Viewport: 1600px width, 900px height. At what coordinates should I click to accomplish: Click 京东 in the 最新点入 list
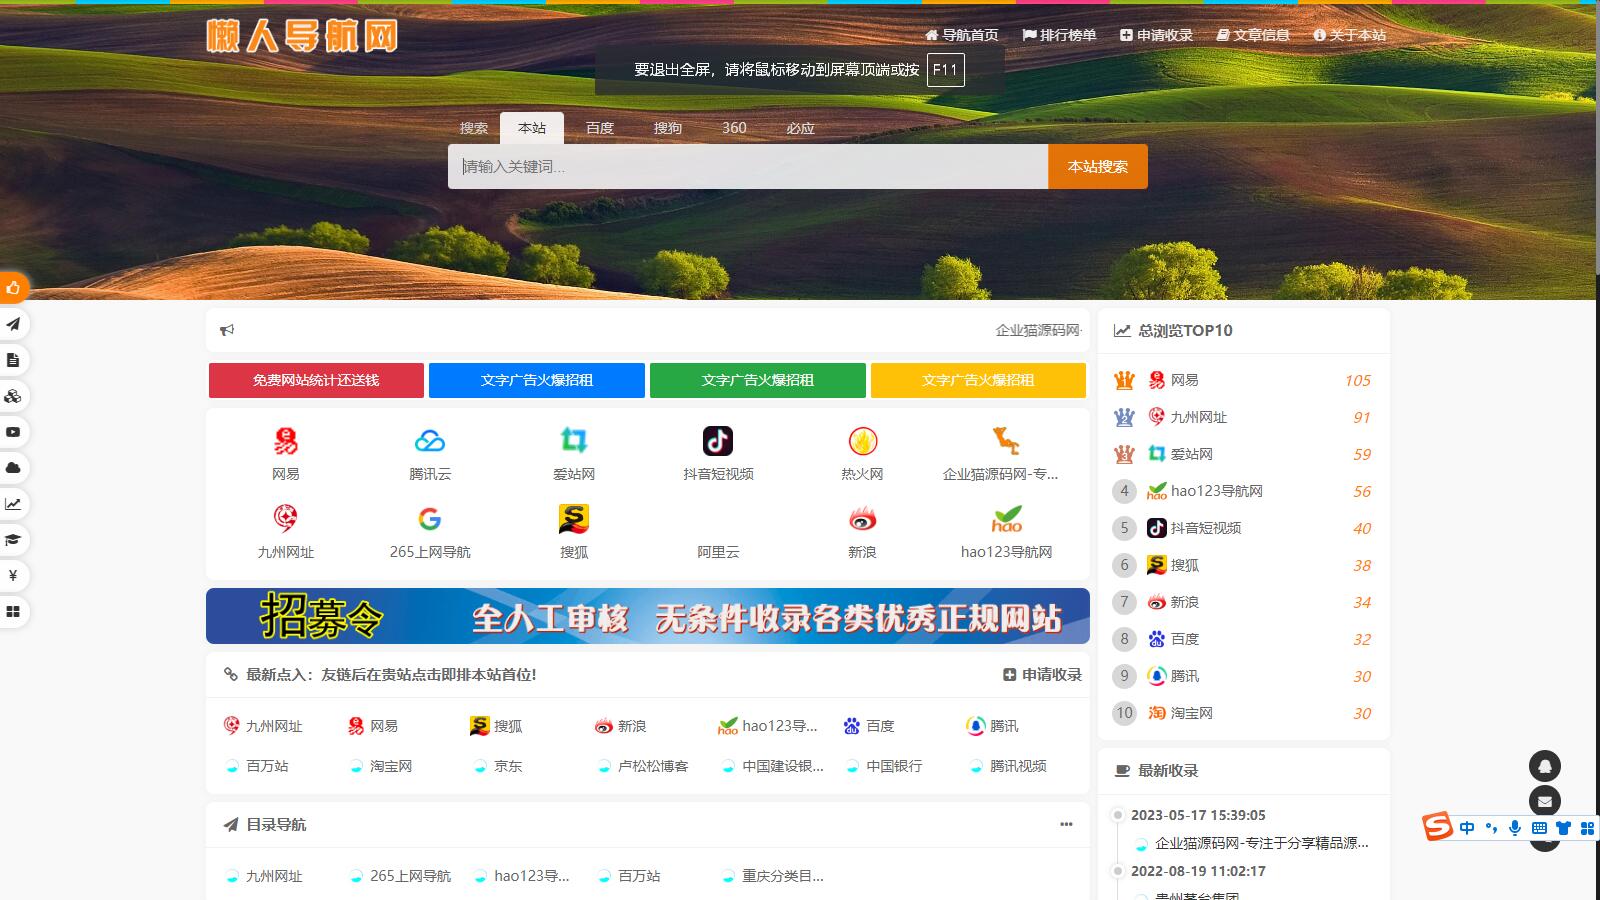click(x=508, y=766)
